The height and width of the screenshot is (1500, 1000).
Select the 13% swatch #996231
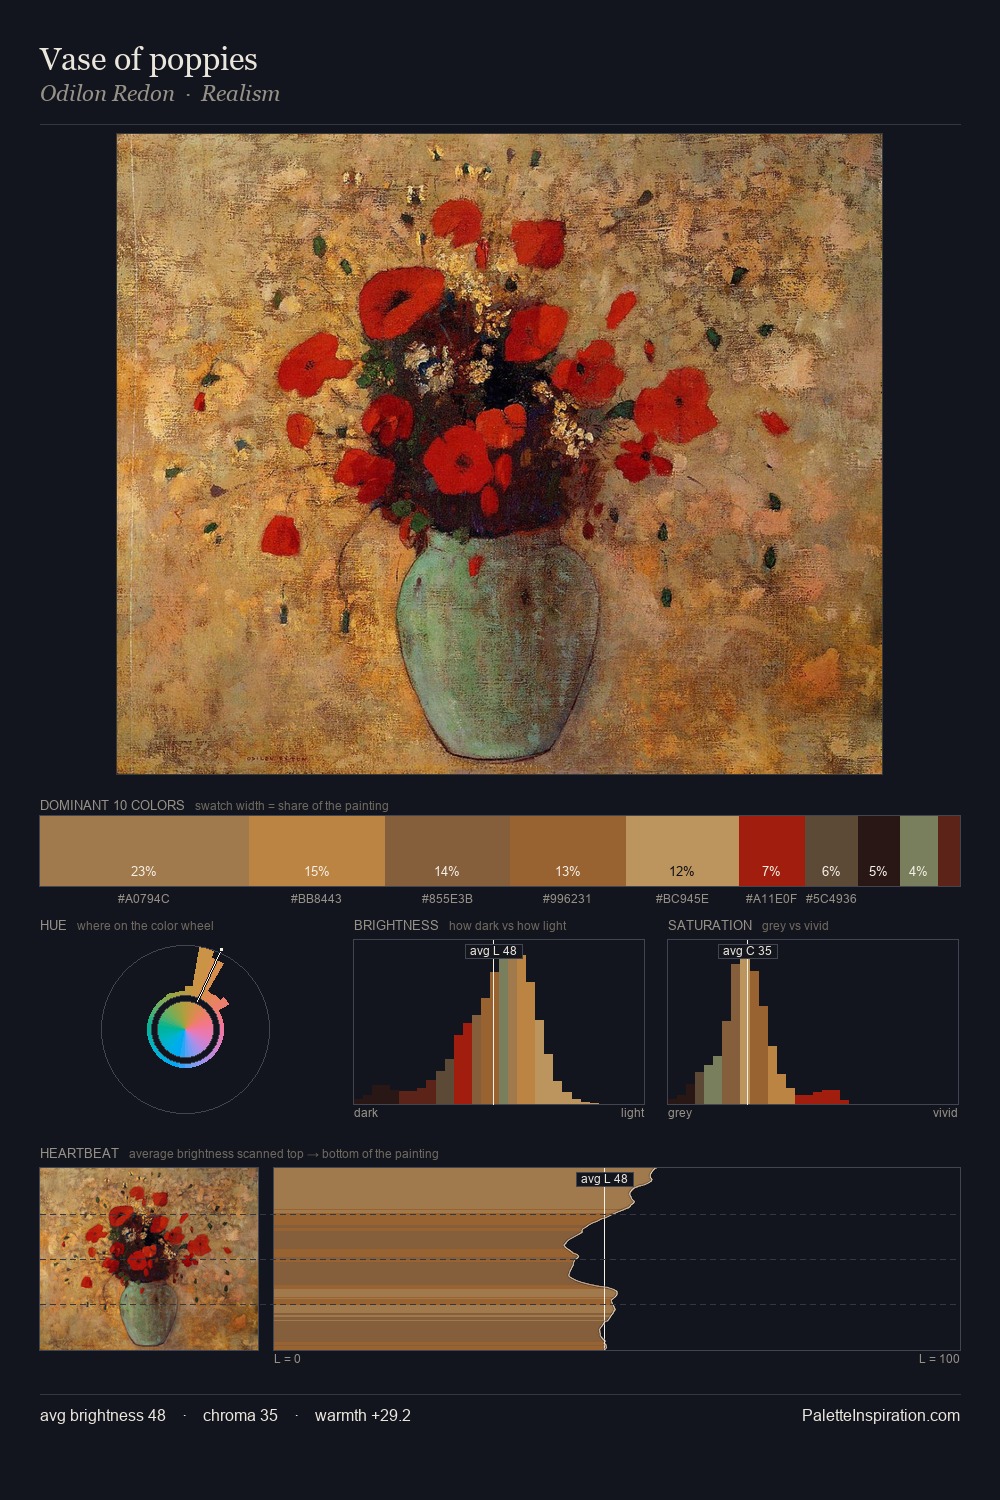568,851
